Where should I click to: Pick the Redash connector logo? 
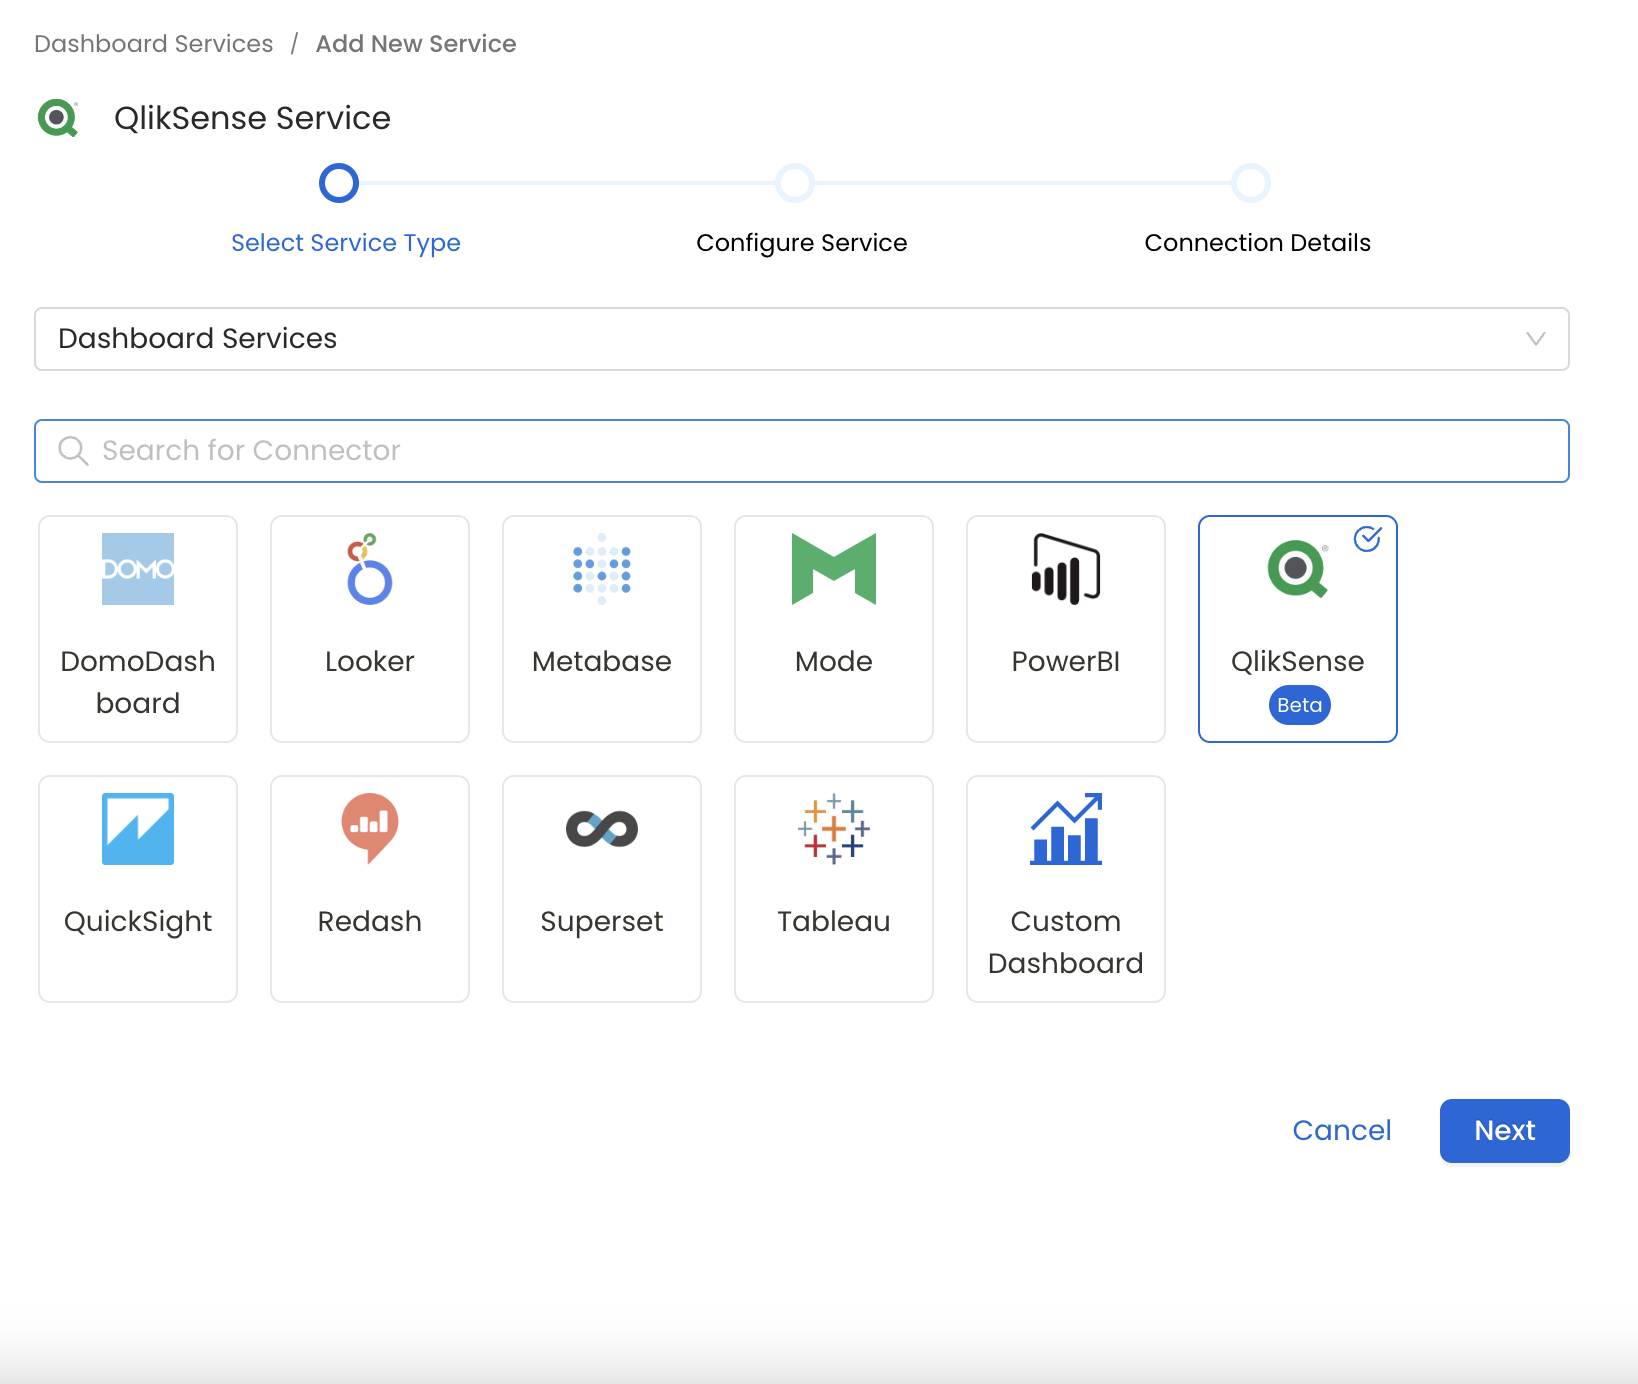(x=369, y=829)
